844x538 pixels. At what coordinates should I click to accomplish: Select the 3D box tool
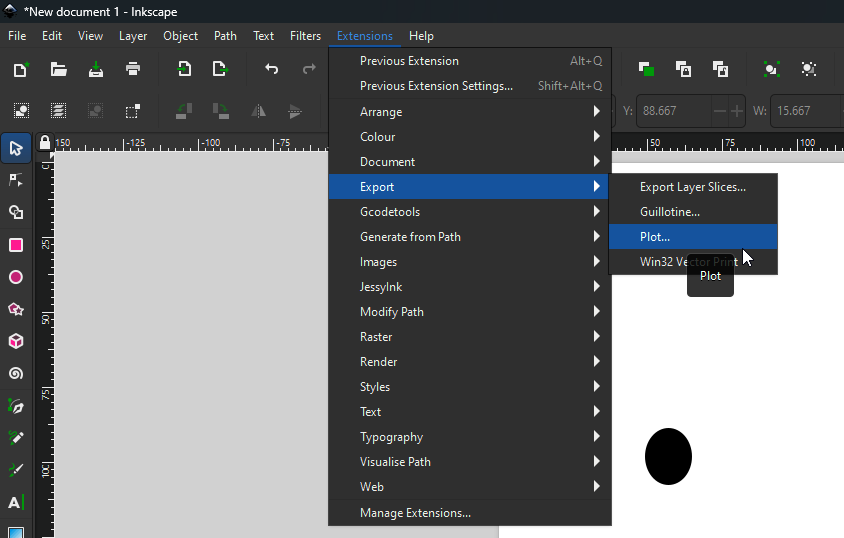pos(16,341)
